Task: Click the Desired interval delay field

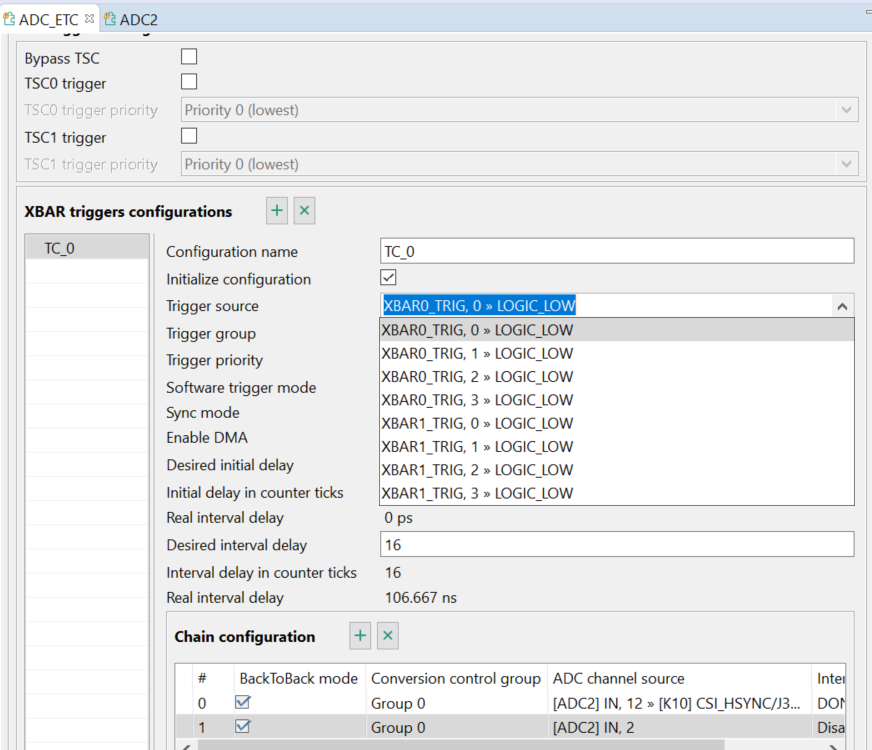Action: coord(617,544)
